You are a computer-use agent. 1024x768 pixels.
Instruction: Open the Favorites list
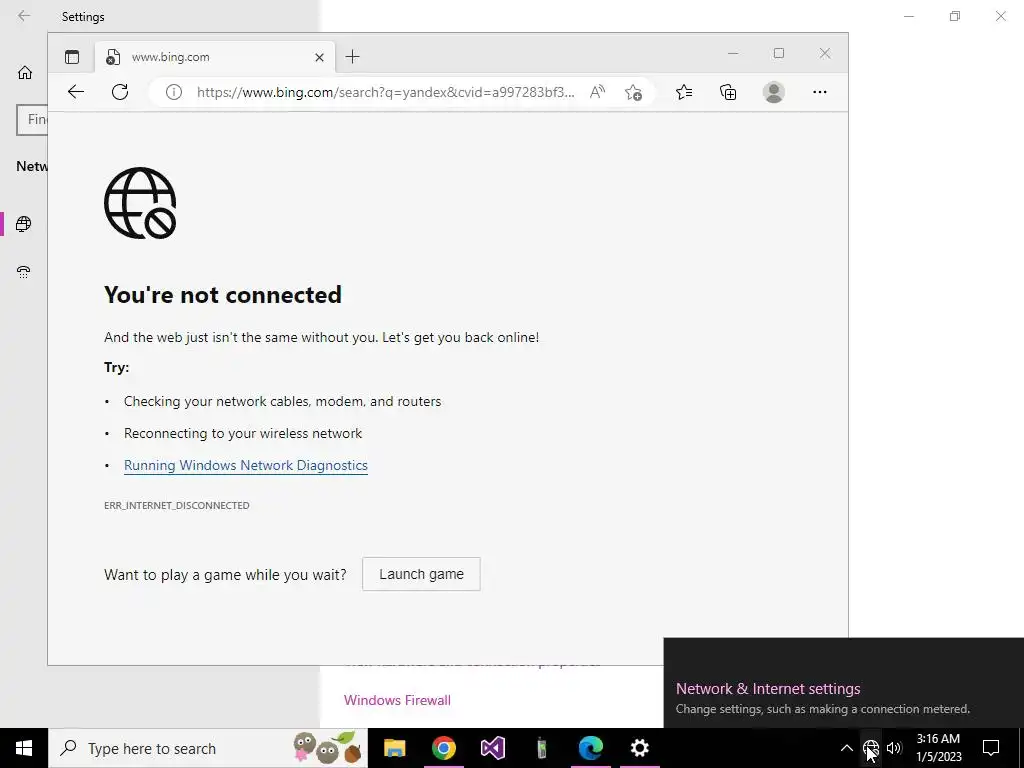click(684, 92)
